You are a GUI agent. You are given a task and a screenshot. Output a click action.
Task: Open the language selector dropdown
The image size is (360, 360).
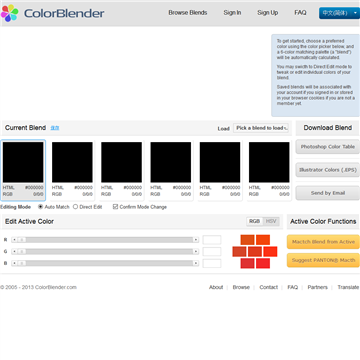click(x=339, y=13)
